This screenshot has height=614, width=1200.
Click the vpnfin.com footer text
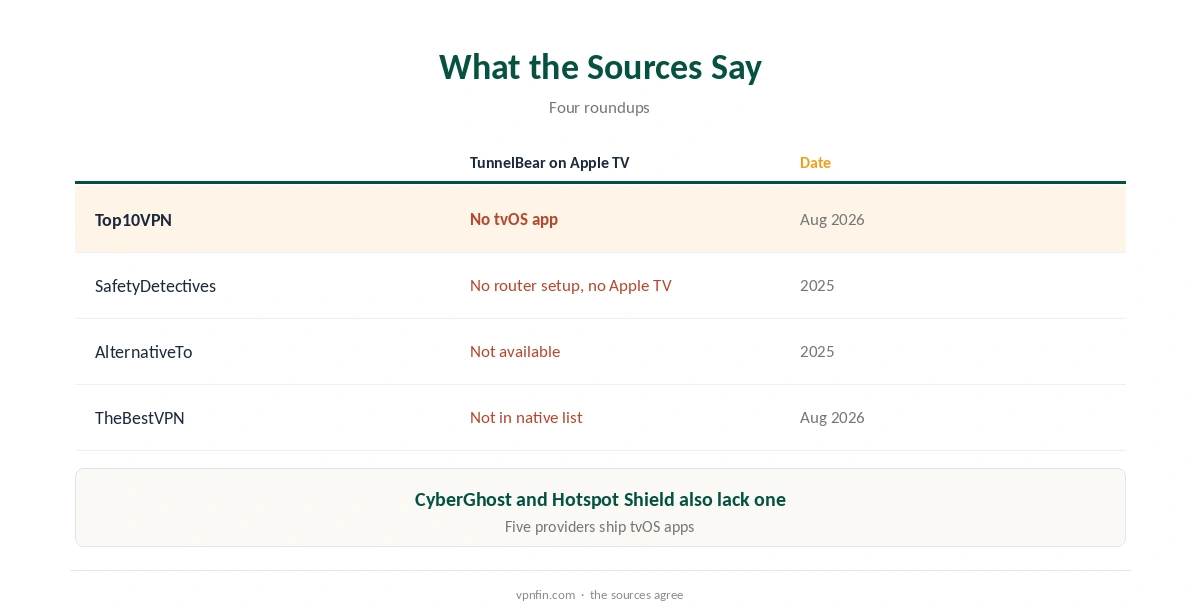(545, 594)
